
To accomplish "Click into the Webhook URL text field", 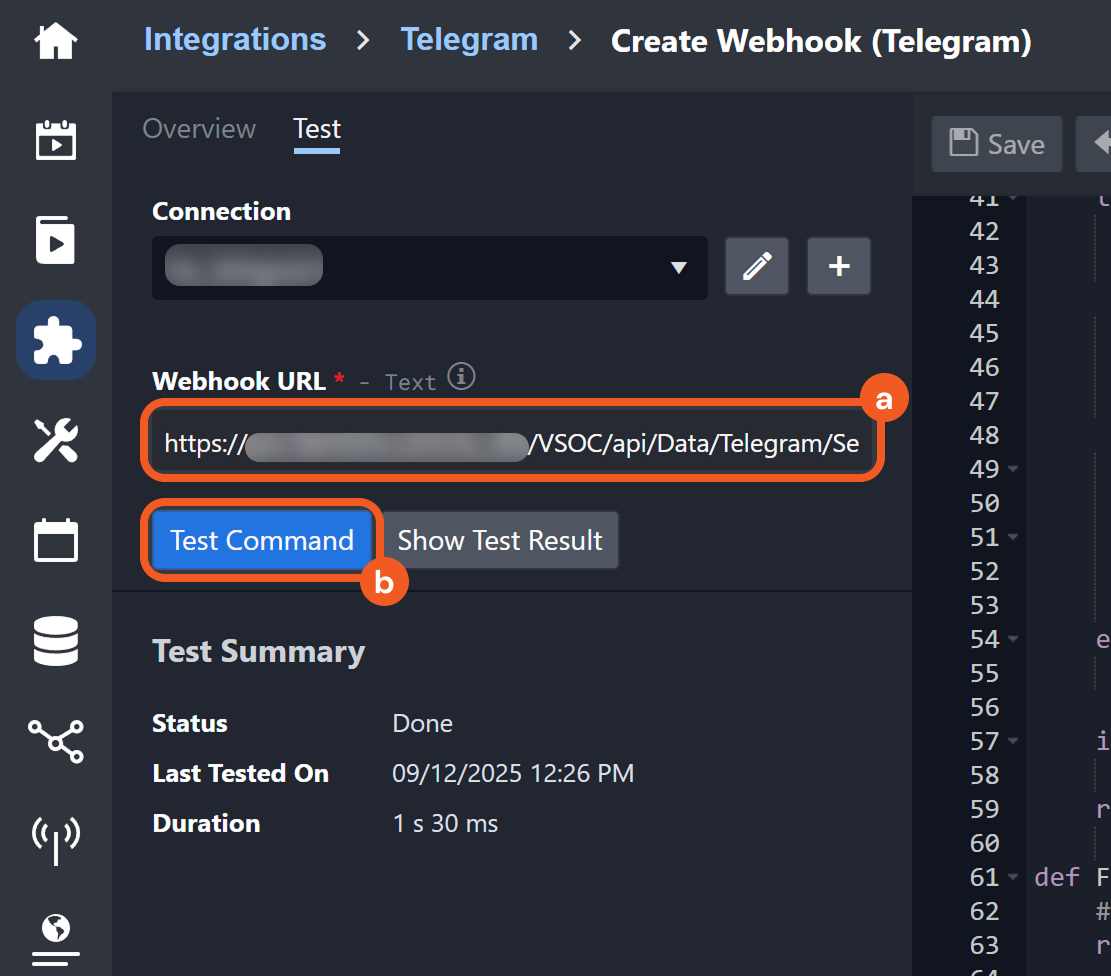I will (x=511, y=444).
